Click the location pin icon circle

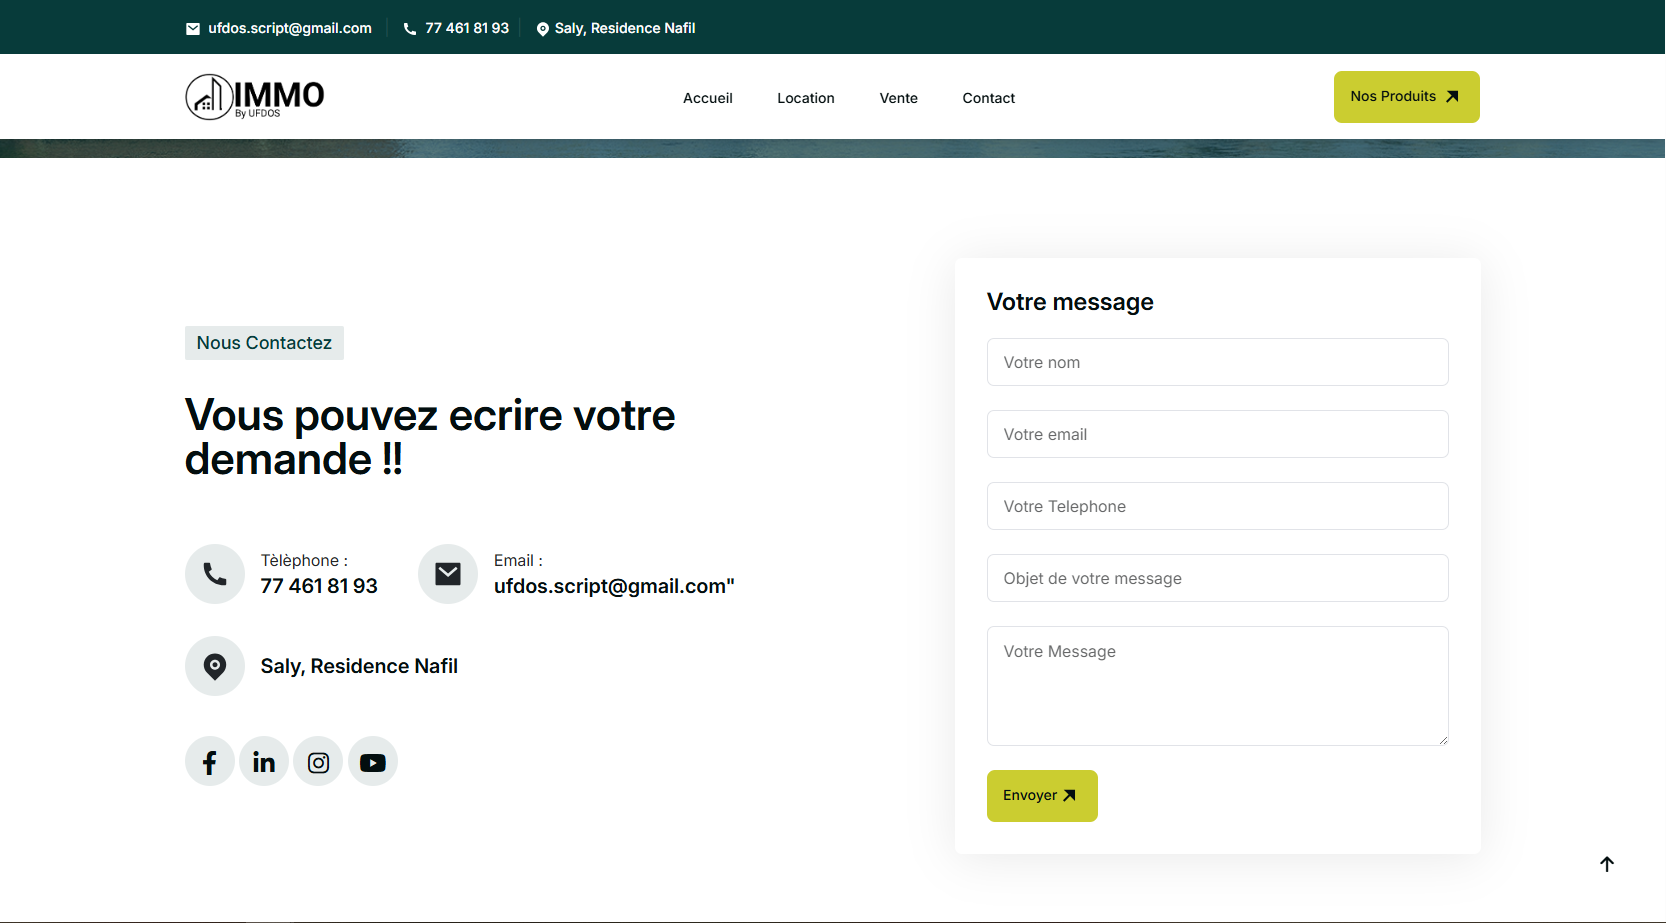coord(215,666)
